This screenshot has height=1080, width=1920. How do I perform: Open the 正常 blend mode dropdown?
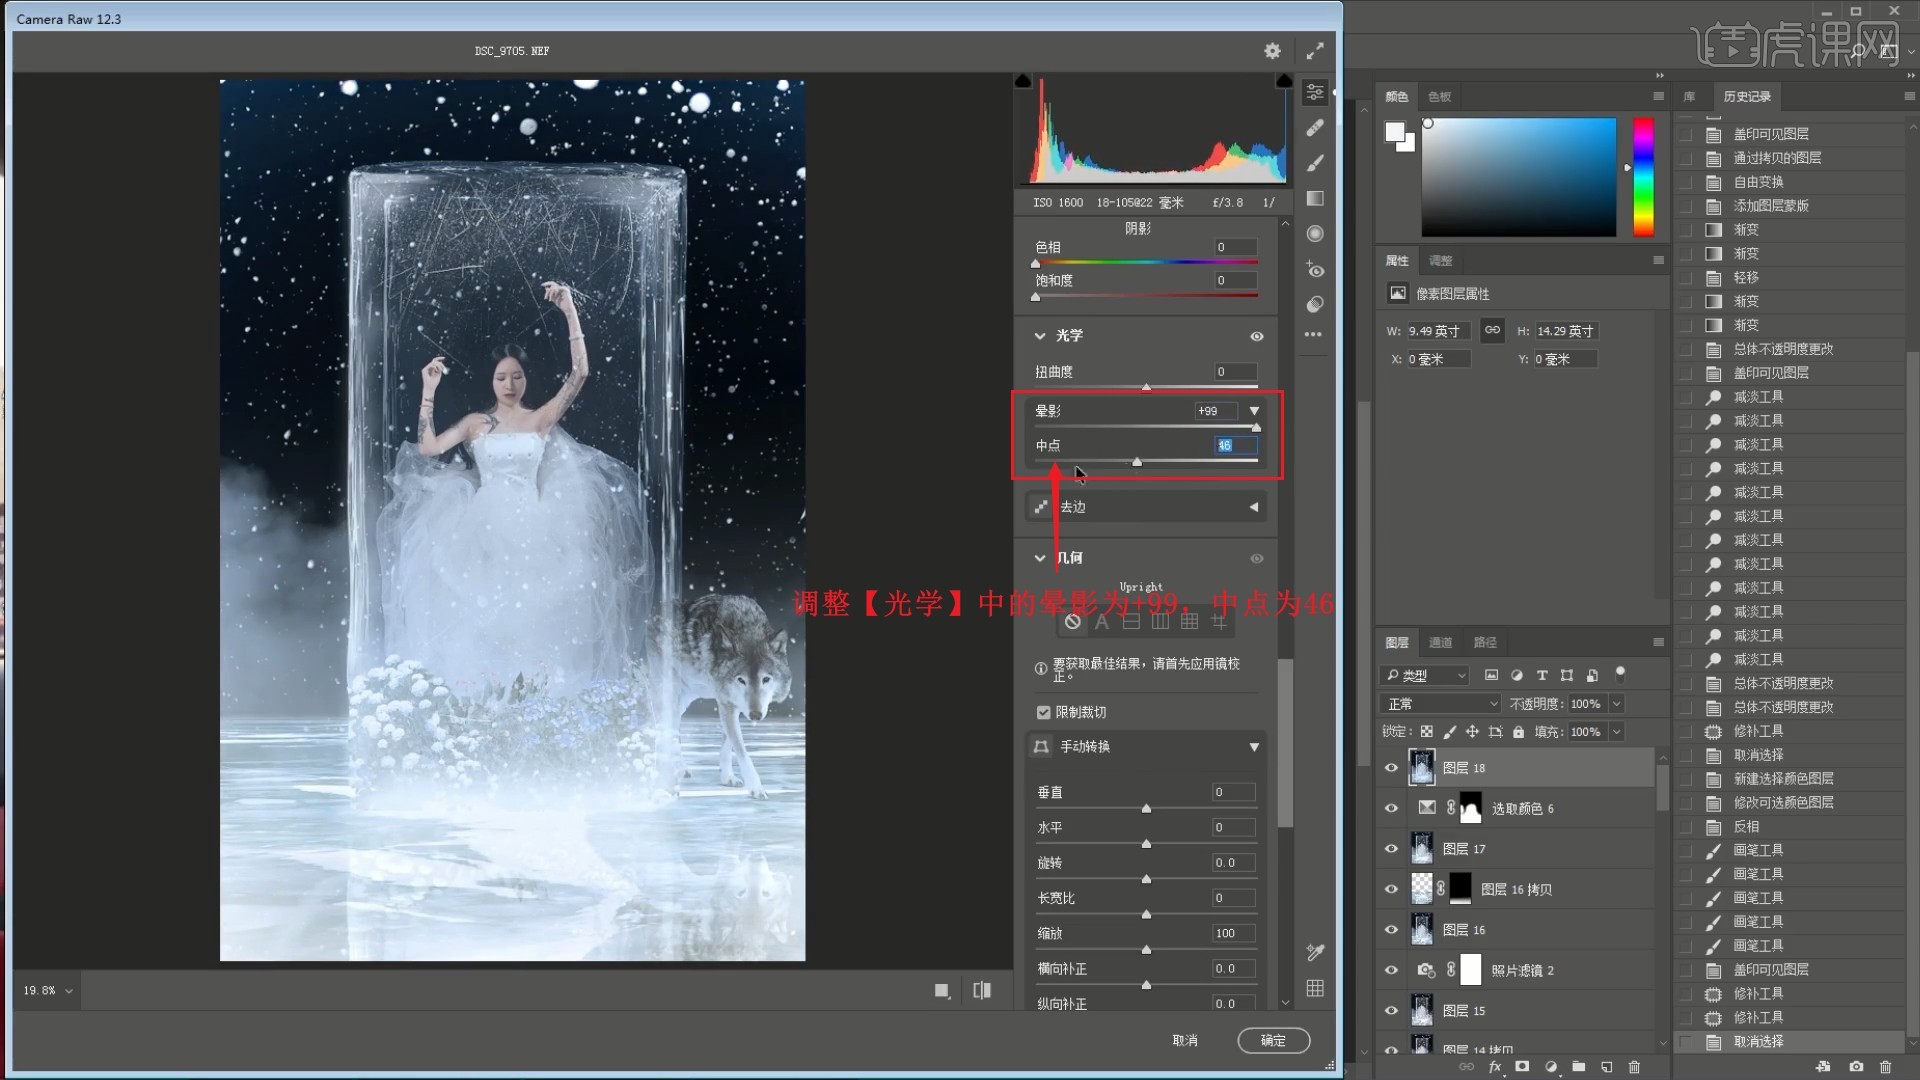pyautogui.click(x=1440, y=704)
